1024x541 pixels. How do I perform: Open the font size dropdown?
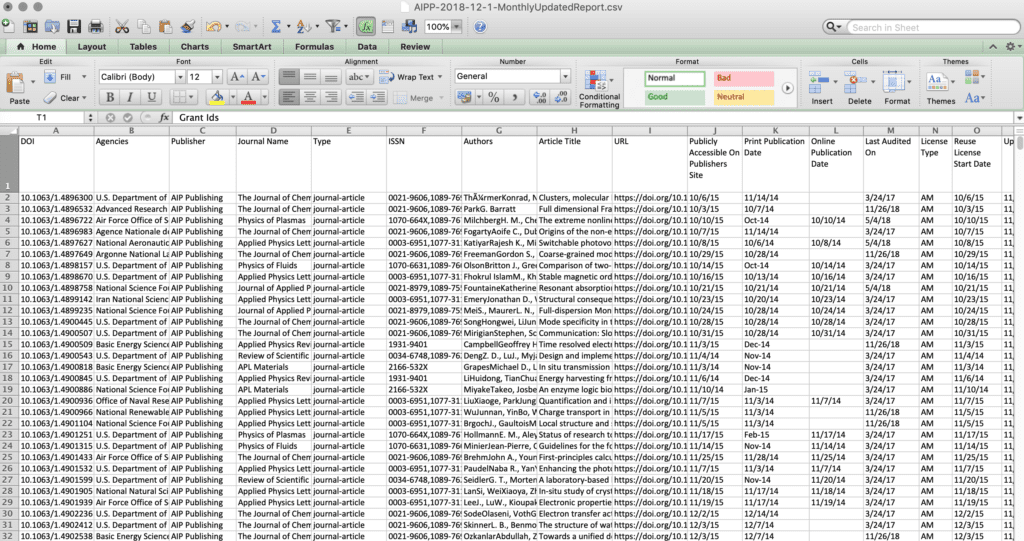pos(217,77)
